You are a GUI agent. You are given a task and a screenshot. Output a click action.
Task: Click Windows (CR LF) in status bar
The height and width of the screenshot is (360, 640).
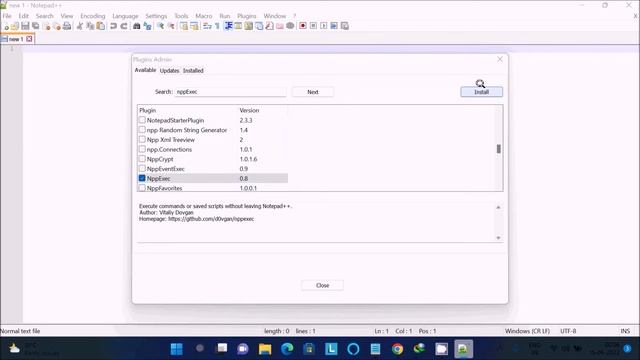(x=527, y=331)
